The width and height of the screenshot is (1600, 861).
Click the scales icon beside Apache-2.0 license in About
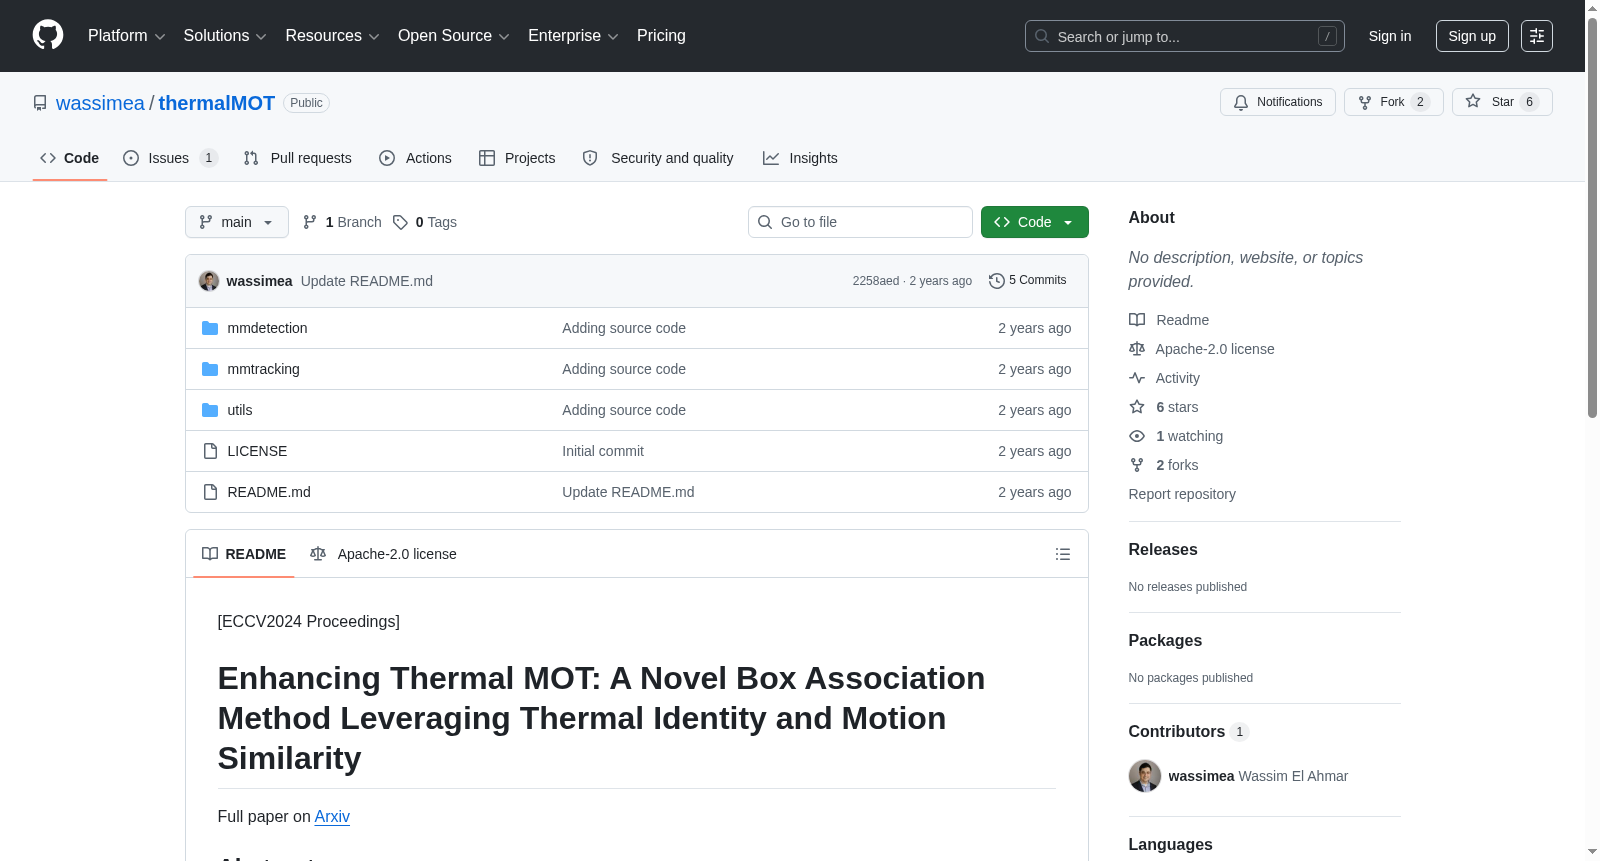tap(1137, 349)
